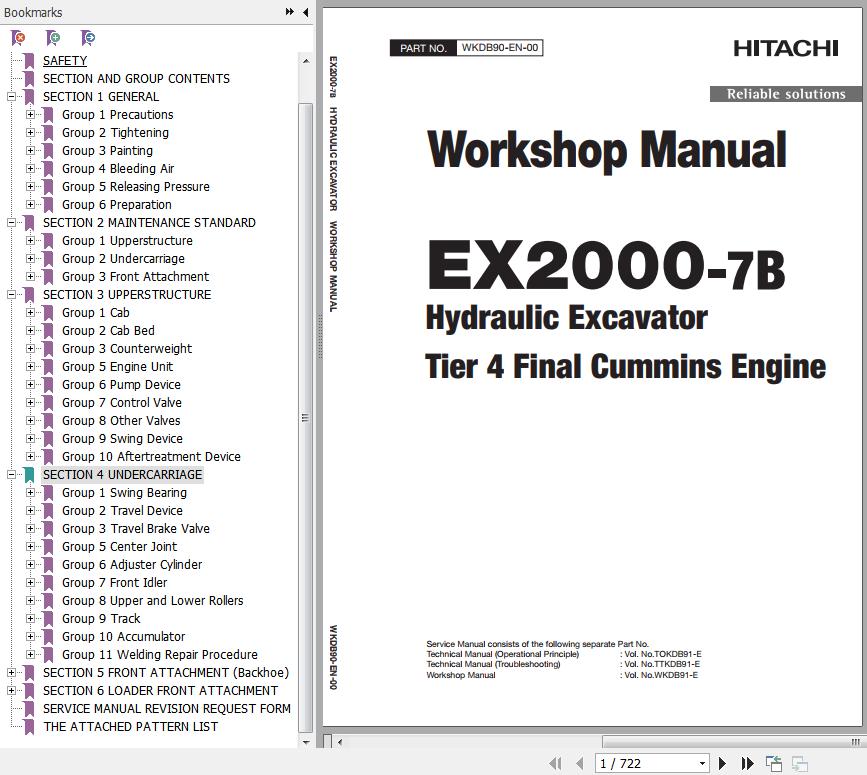The height and width of the screenshot is (775, 867).
Task: Expand Group 5 Engine Unit node
Action: [30, 366]
